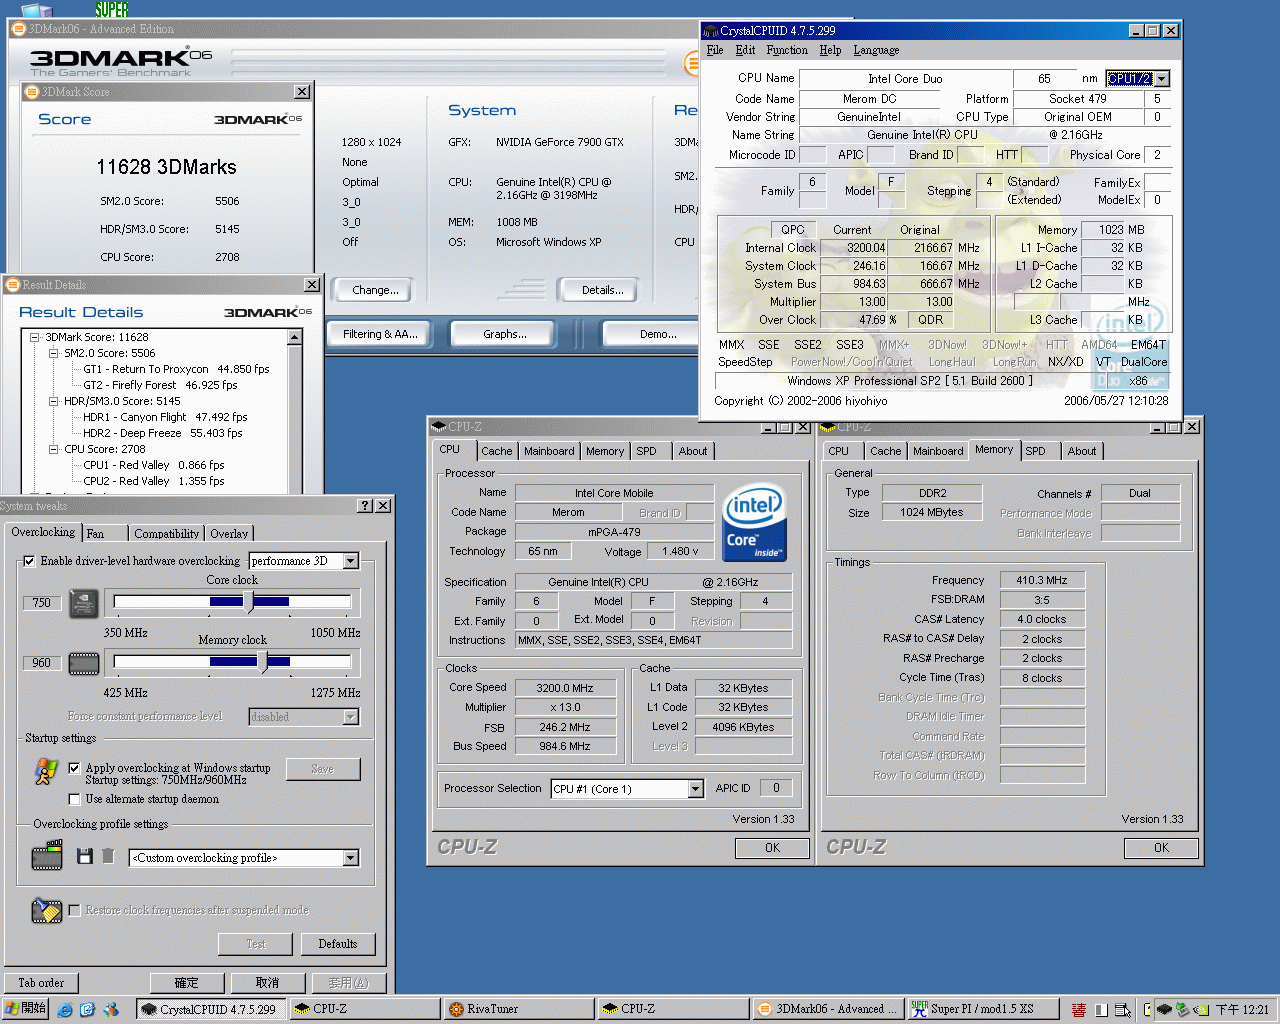Click the third quick launch icon
The height and width of the screenshot is (1024, 1280).
[x=110, y=1010]
